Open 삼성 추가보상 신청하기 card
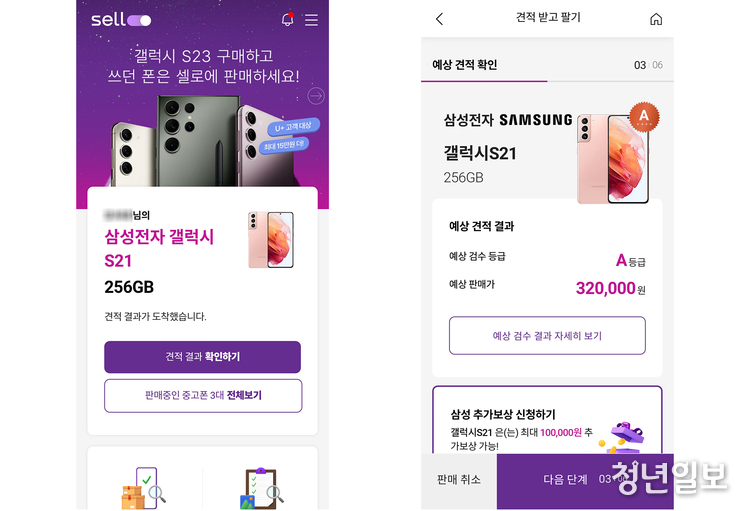The height and width of the screenshot is (511, 750). [x=547, y=420]
